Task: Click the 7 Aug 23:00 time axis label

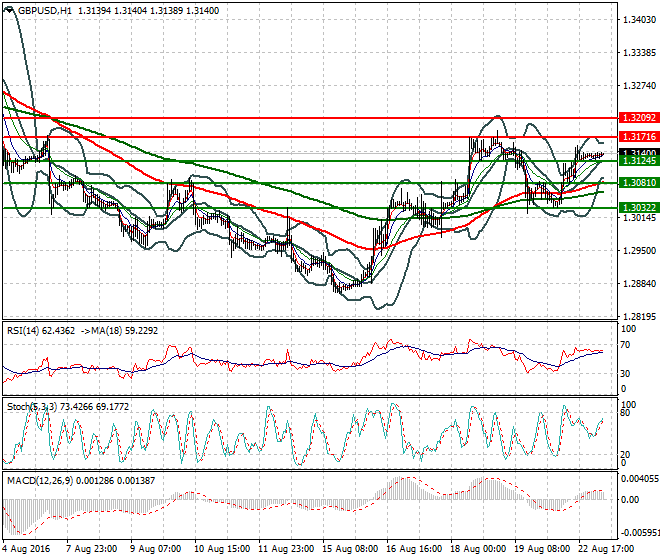Action: tap(91, 549)
